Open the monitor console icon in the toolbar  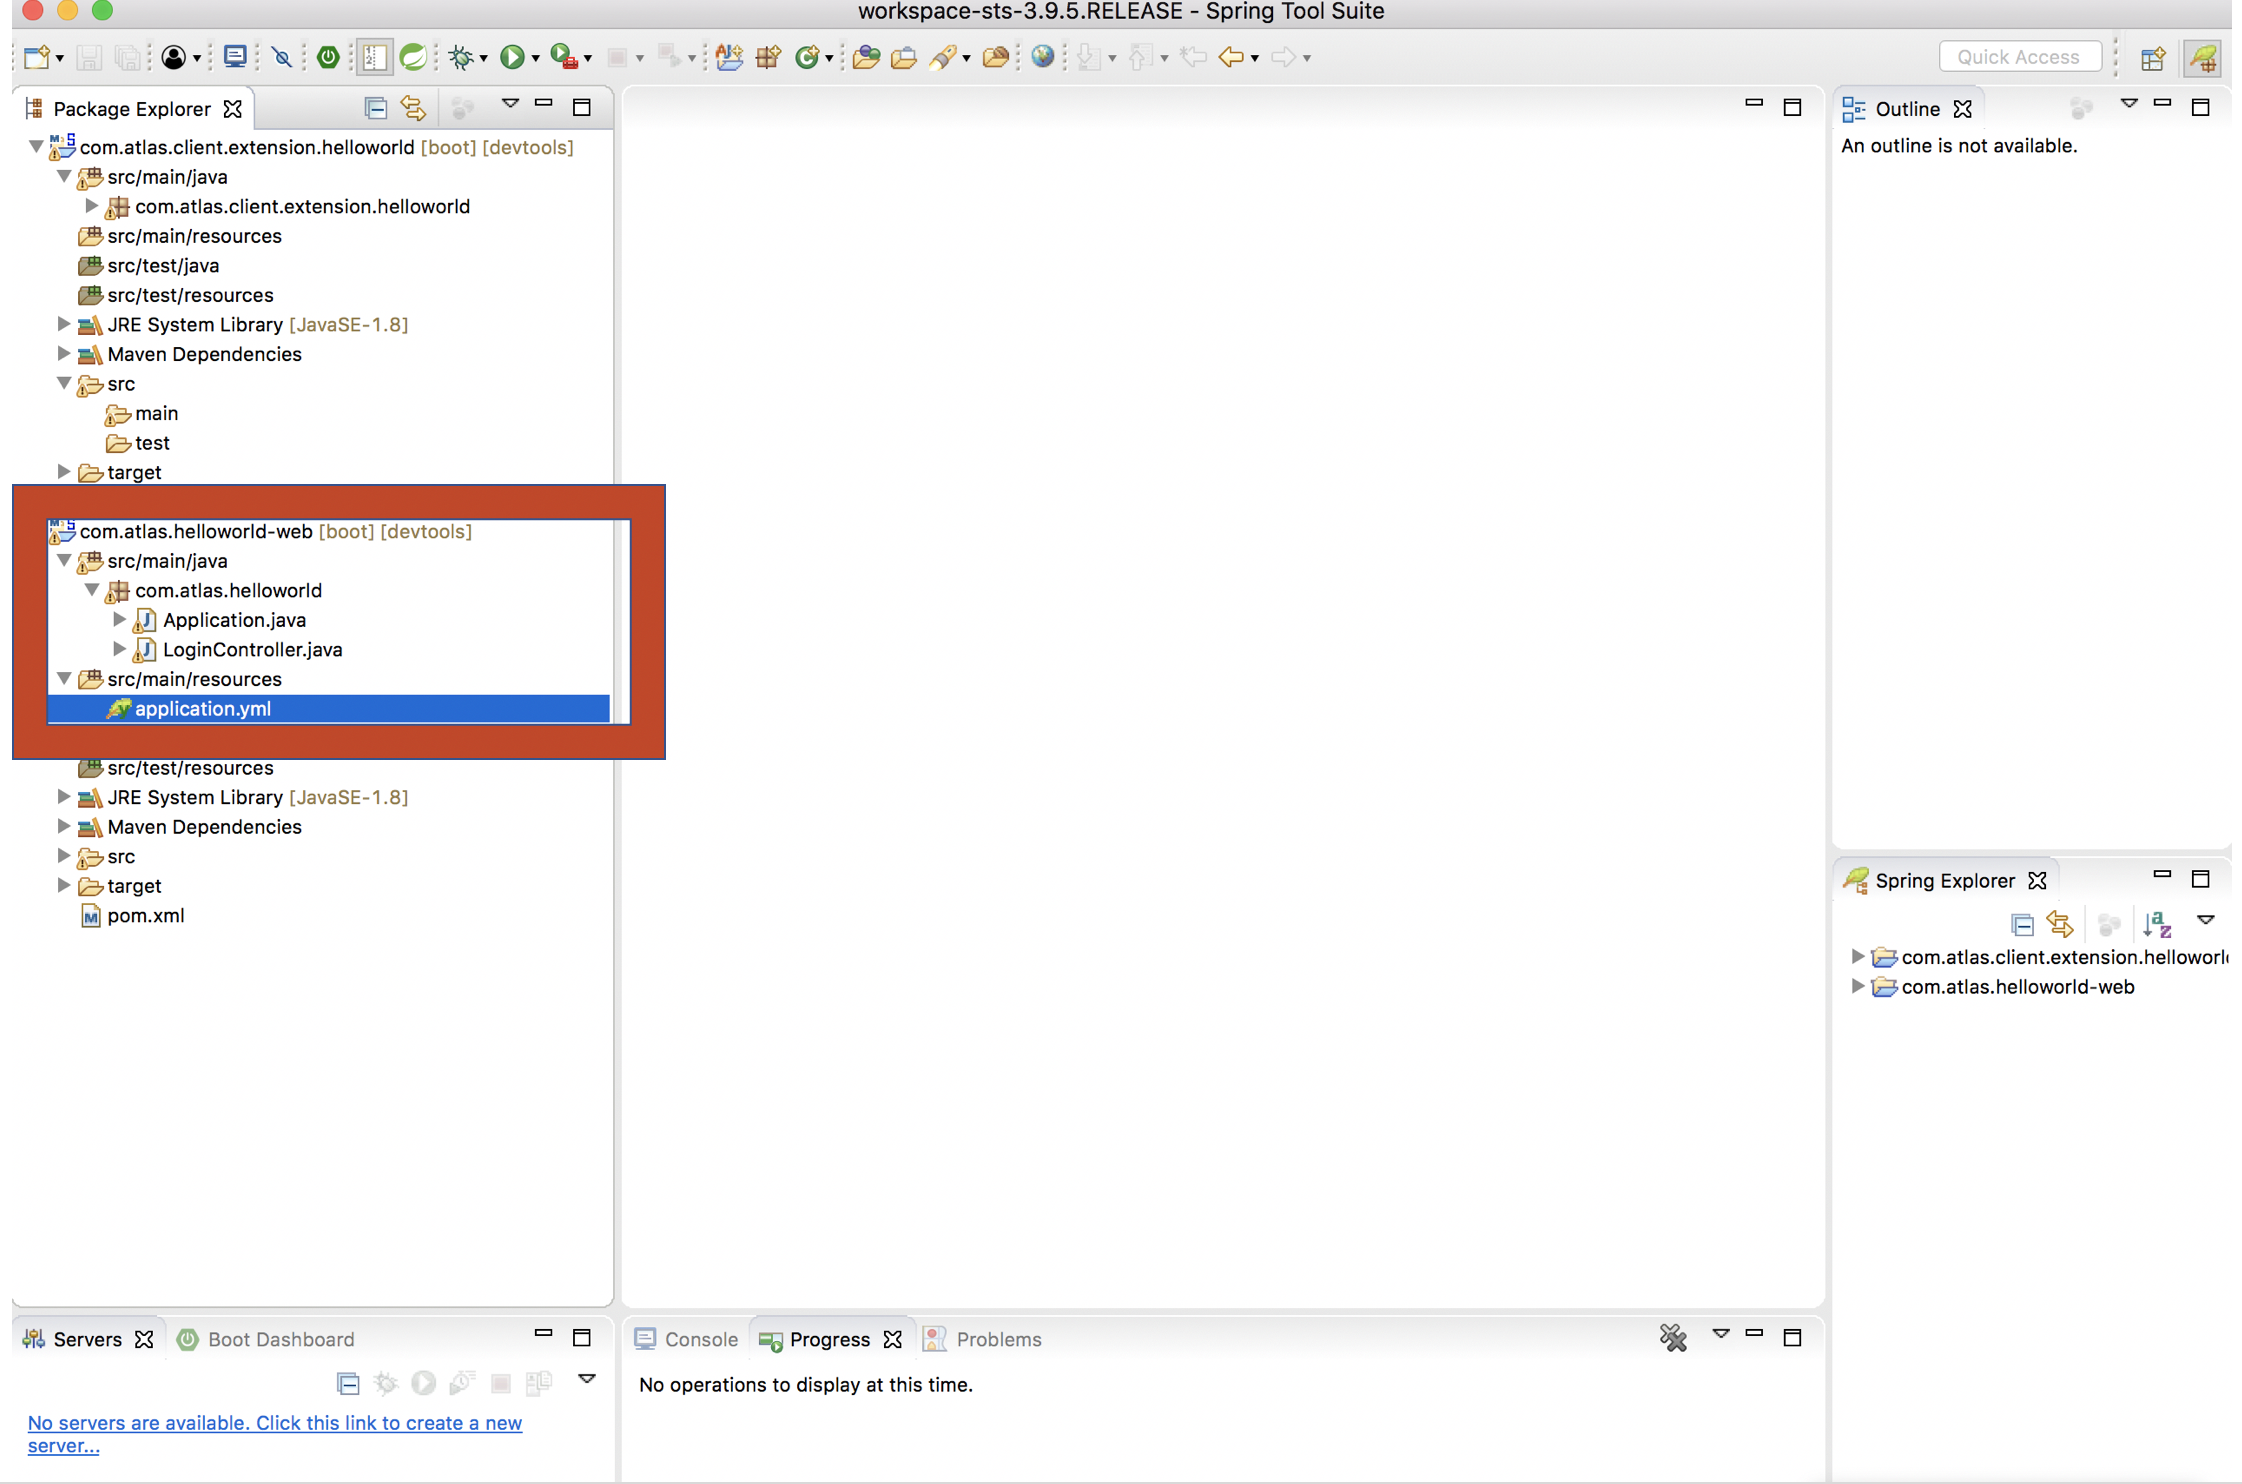click(235, 57)
